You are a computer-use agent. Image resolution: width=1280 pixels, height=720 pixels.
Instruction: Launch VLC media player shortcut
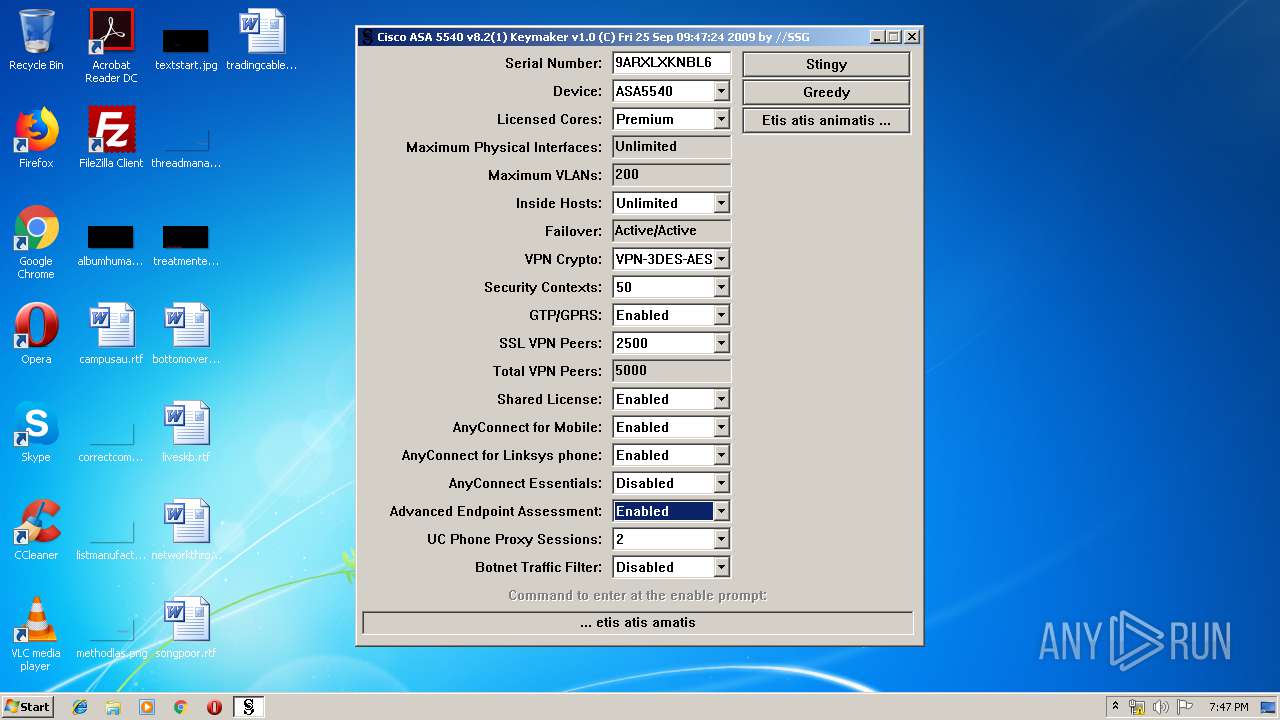pyautogui.click(x=36, y=634)
